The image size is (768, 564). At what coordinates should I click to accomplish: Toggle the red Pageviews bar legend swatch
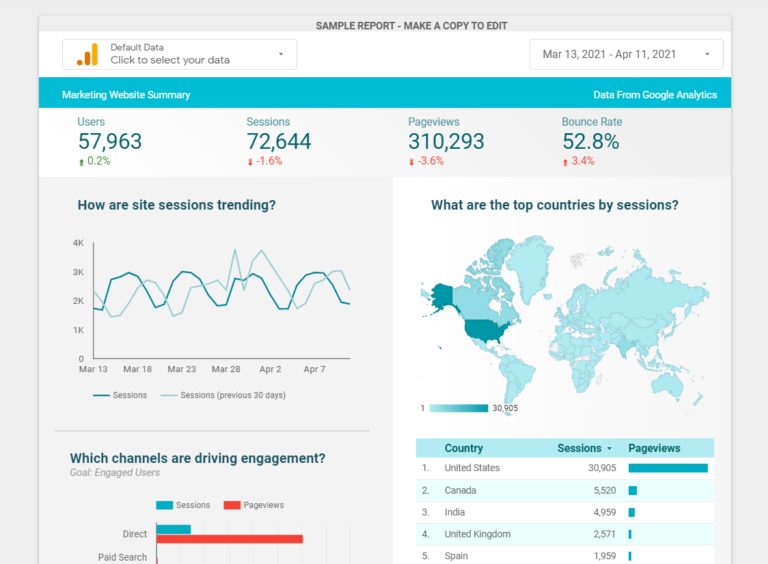click(x=232, y=505)
